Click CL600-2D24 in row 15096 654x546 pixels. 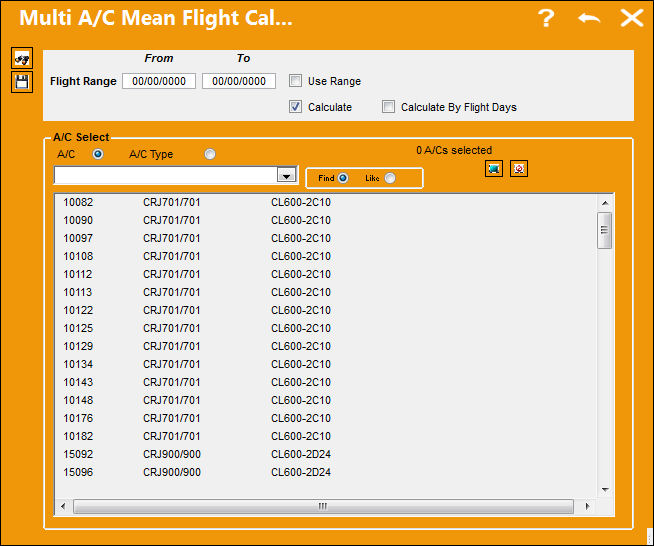tap(301, 472)
